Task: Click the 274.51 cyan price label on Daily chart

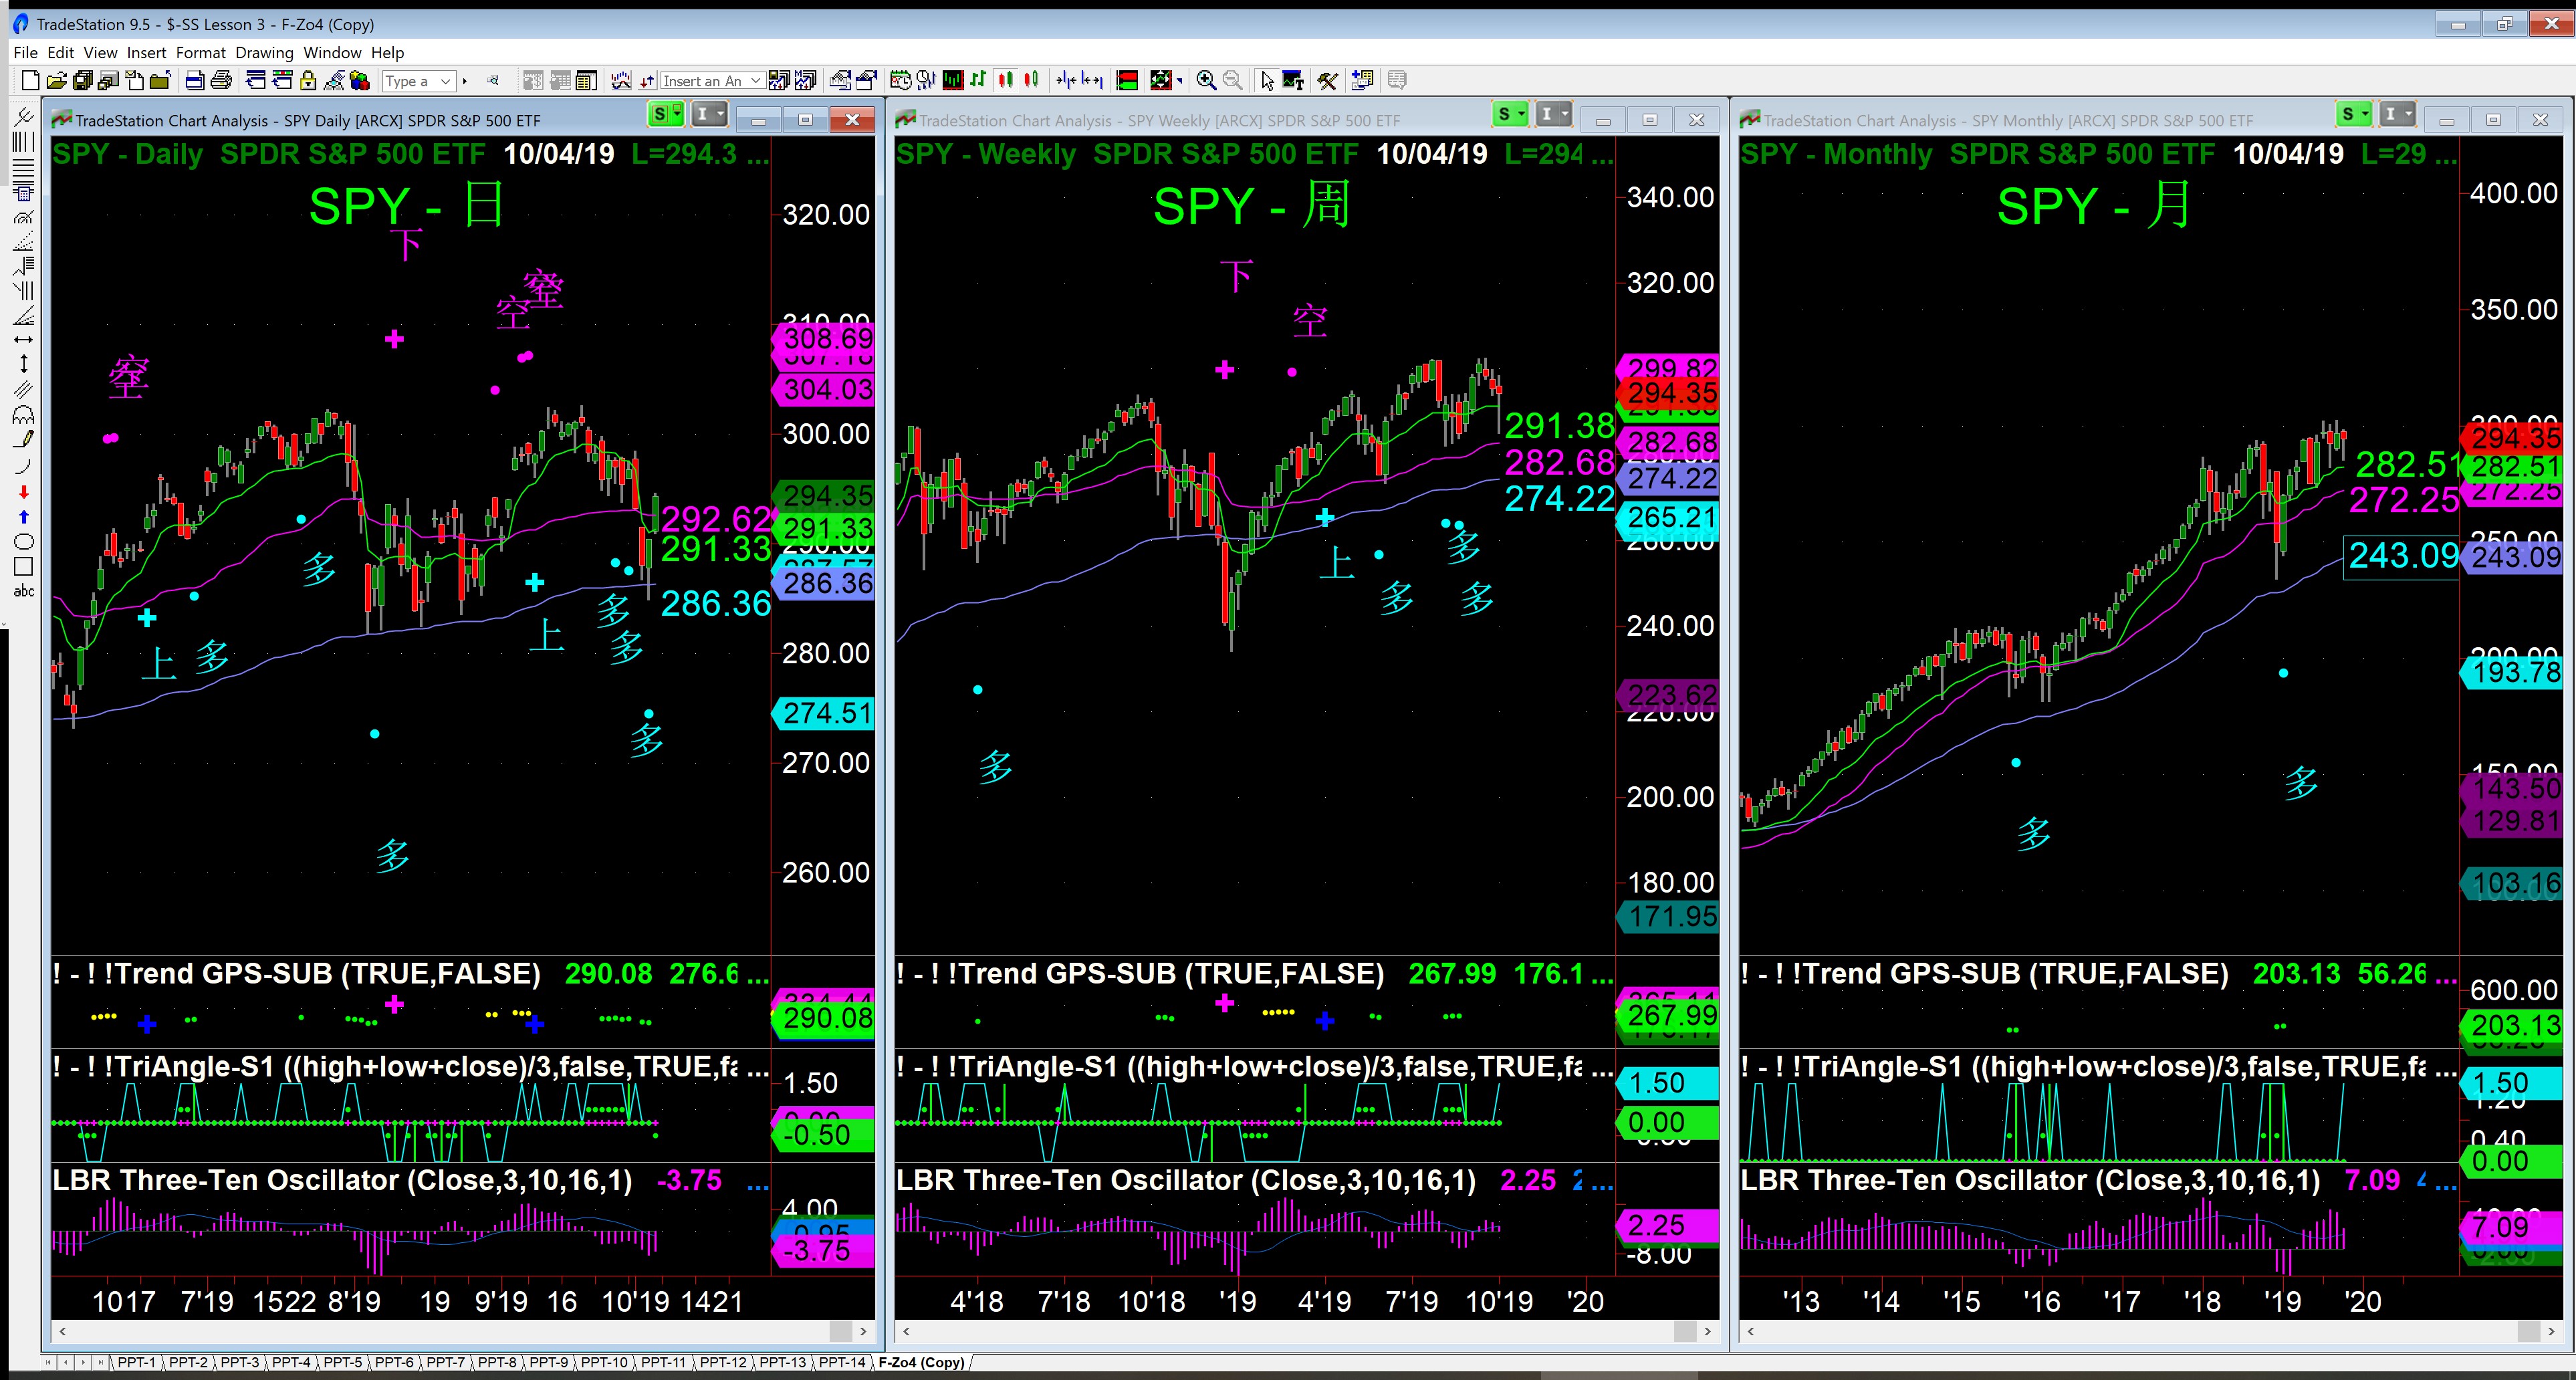Action: (x=824, y=713)
